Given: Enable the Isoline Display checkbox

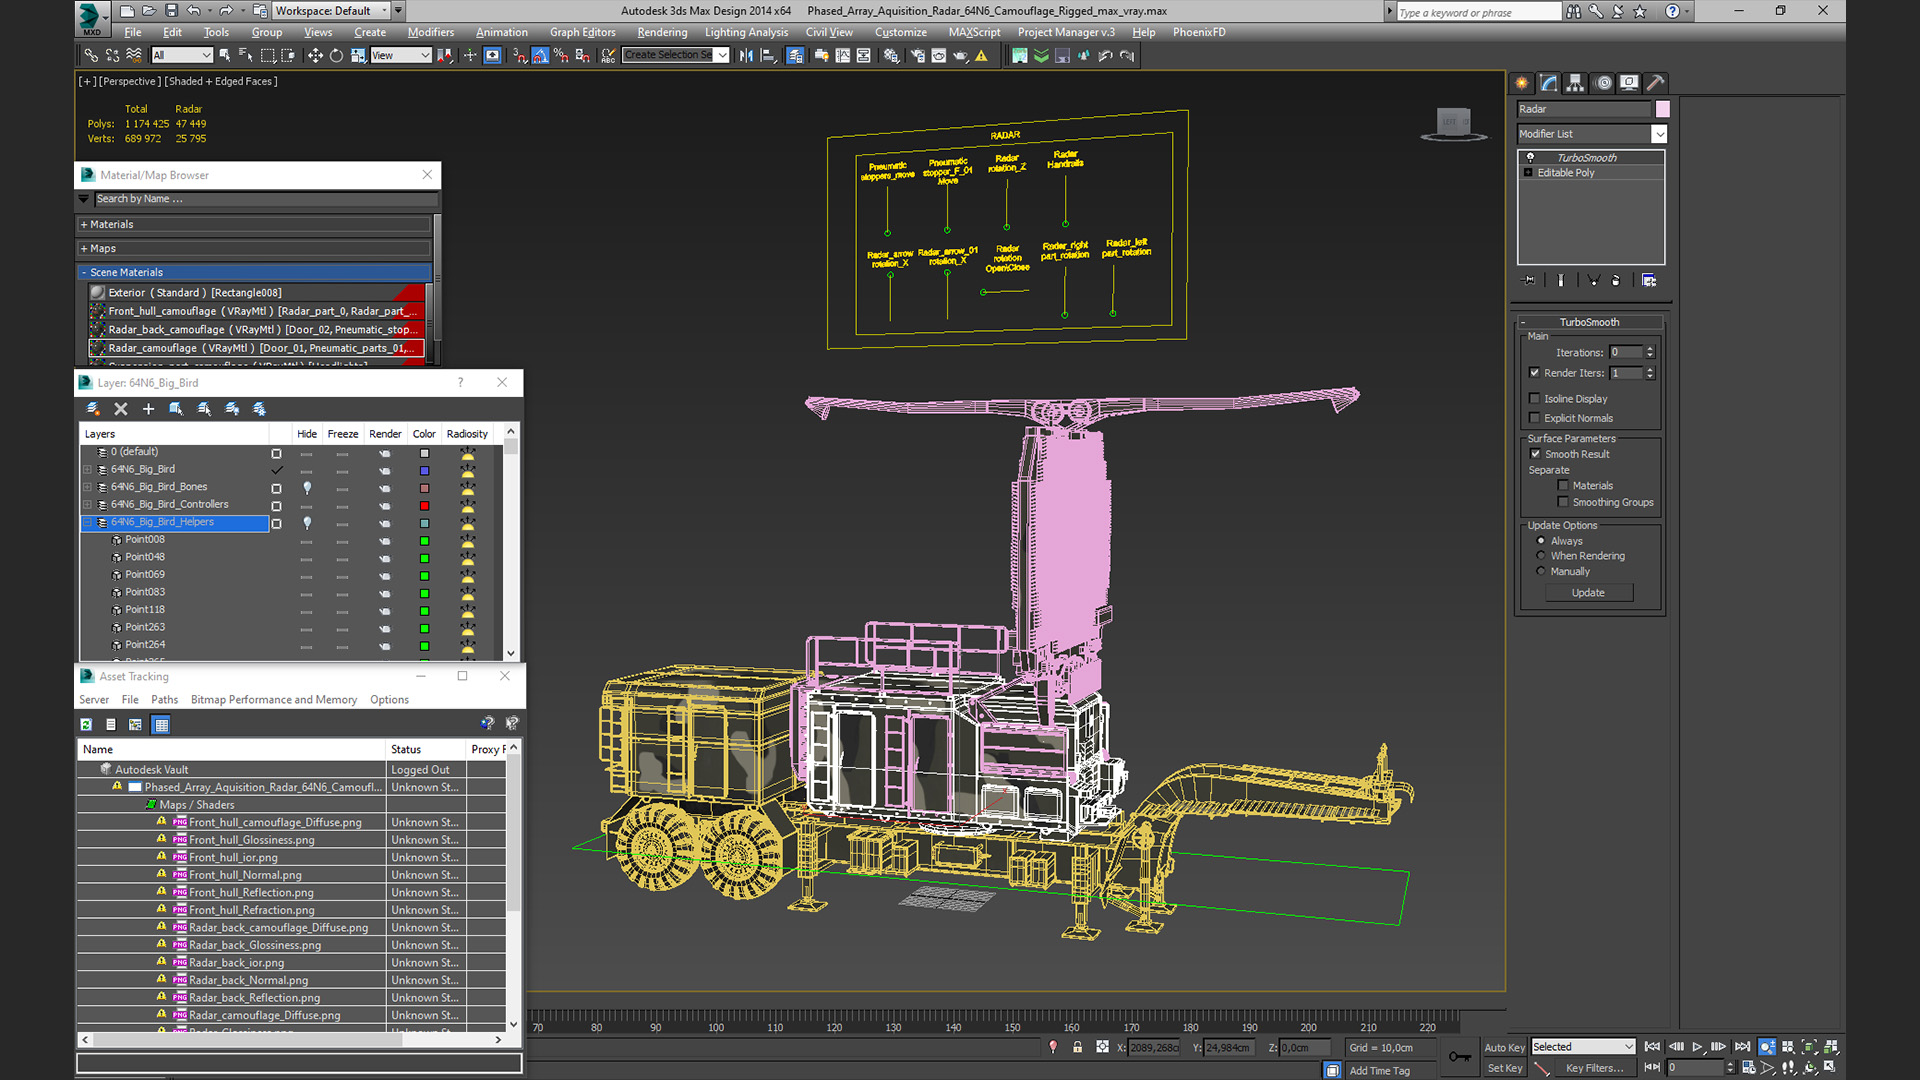Looking at the screenshot, I should click(x=1535, y=399).
